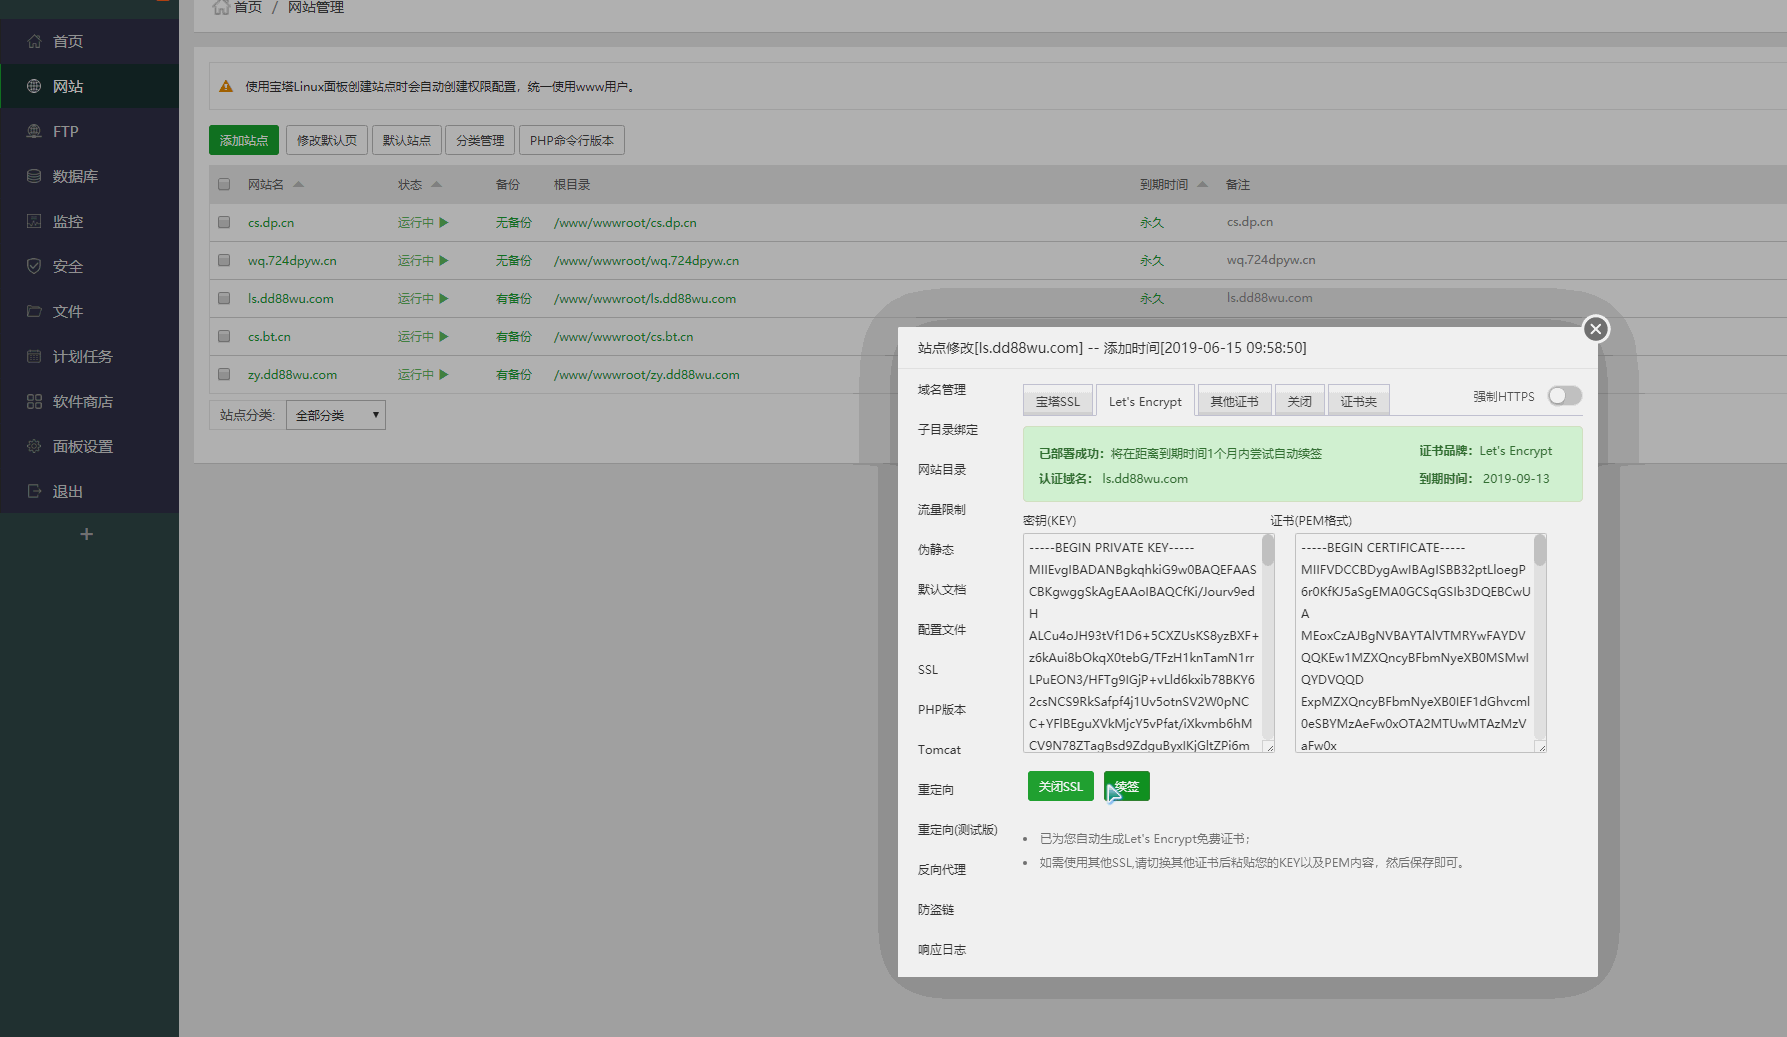This screenshot has width=1787, height=1037.
Task: Check the zy.dd88wu.com row checkbox
Action: [224, 374]
